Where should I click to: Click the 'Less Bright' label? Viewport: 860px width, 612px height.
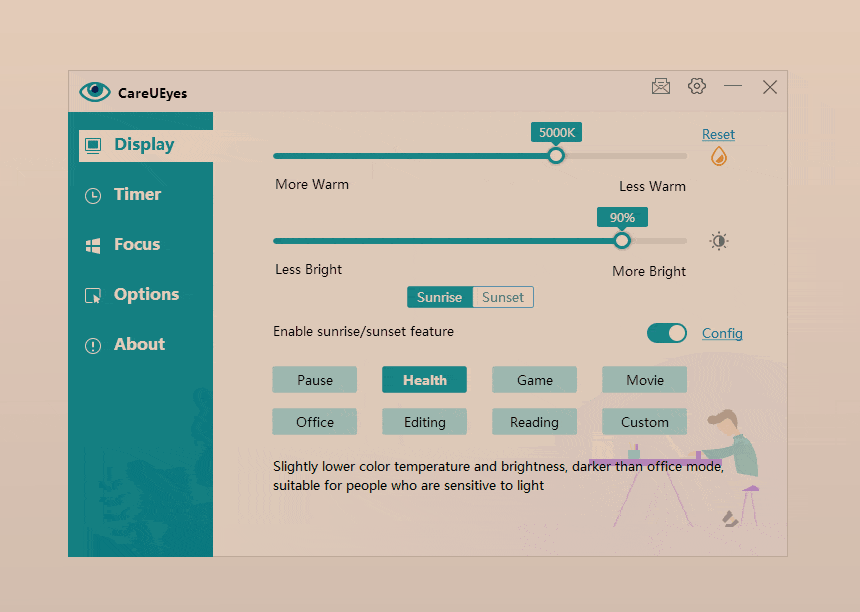[308, 269]
